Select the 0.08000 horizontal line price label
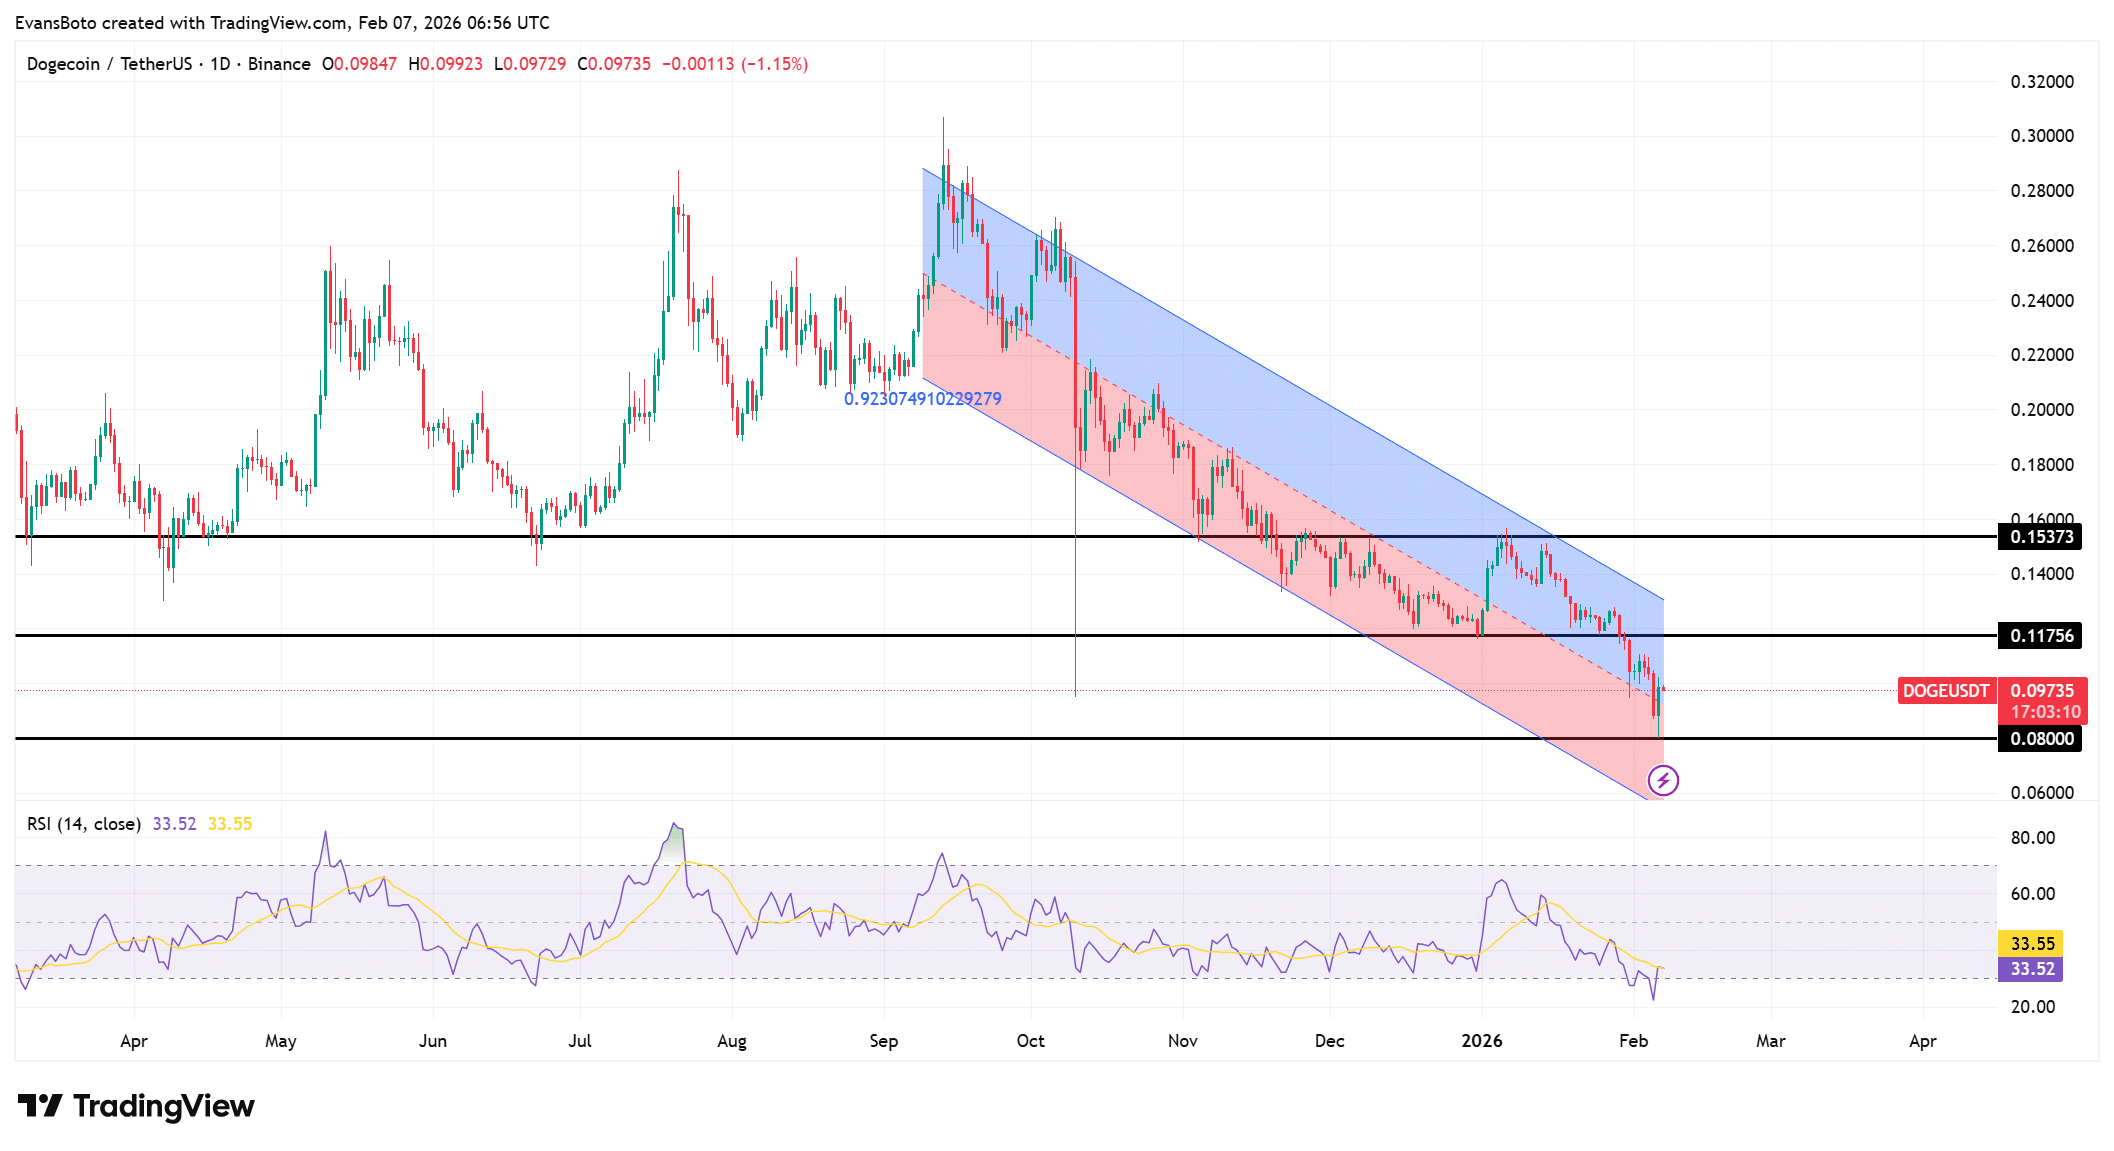The height and width of the screenshot is (1151, 2114). click(2040, 740)
